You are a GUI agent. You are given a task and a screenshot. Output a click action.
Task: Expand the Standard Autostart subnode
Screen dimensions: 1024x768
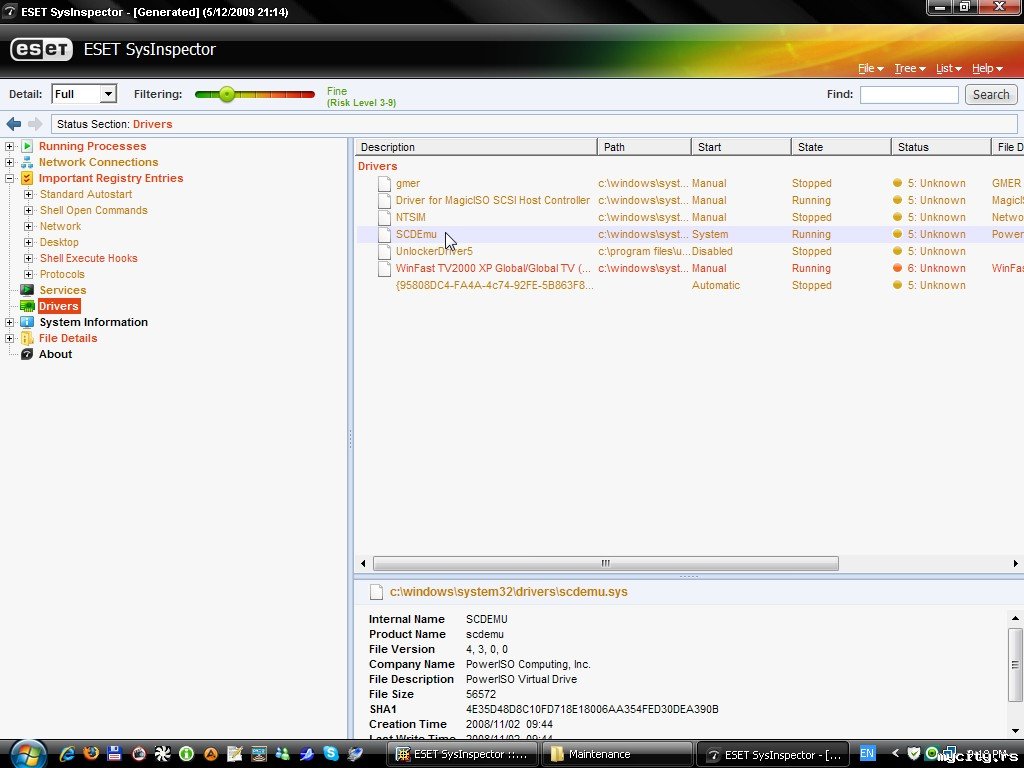pyautogui.click(x=28, y=194)
